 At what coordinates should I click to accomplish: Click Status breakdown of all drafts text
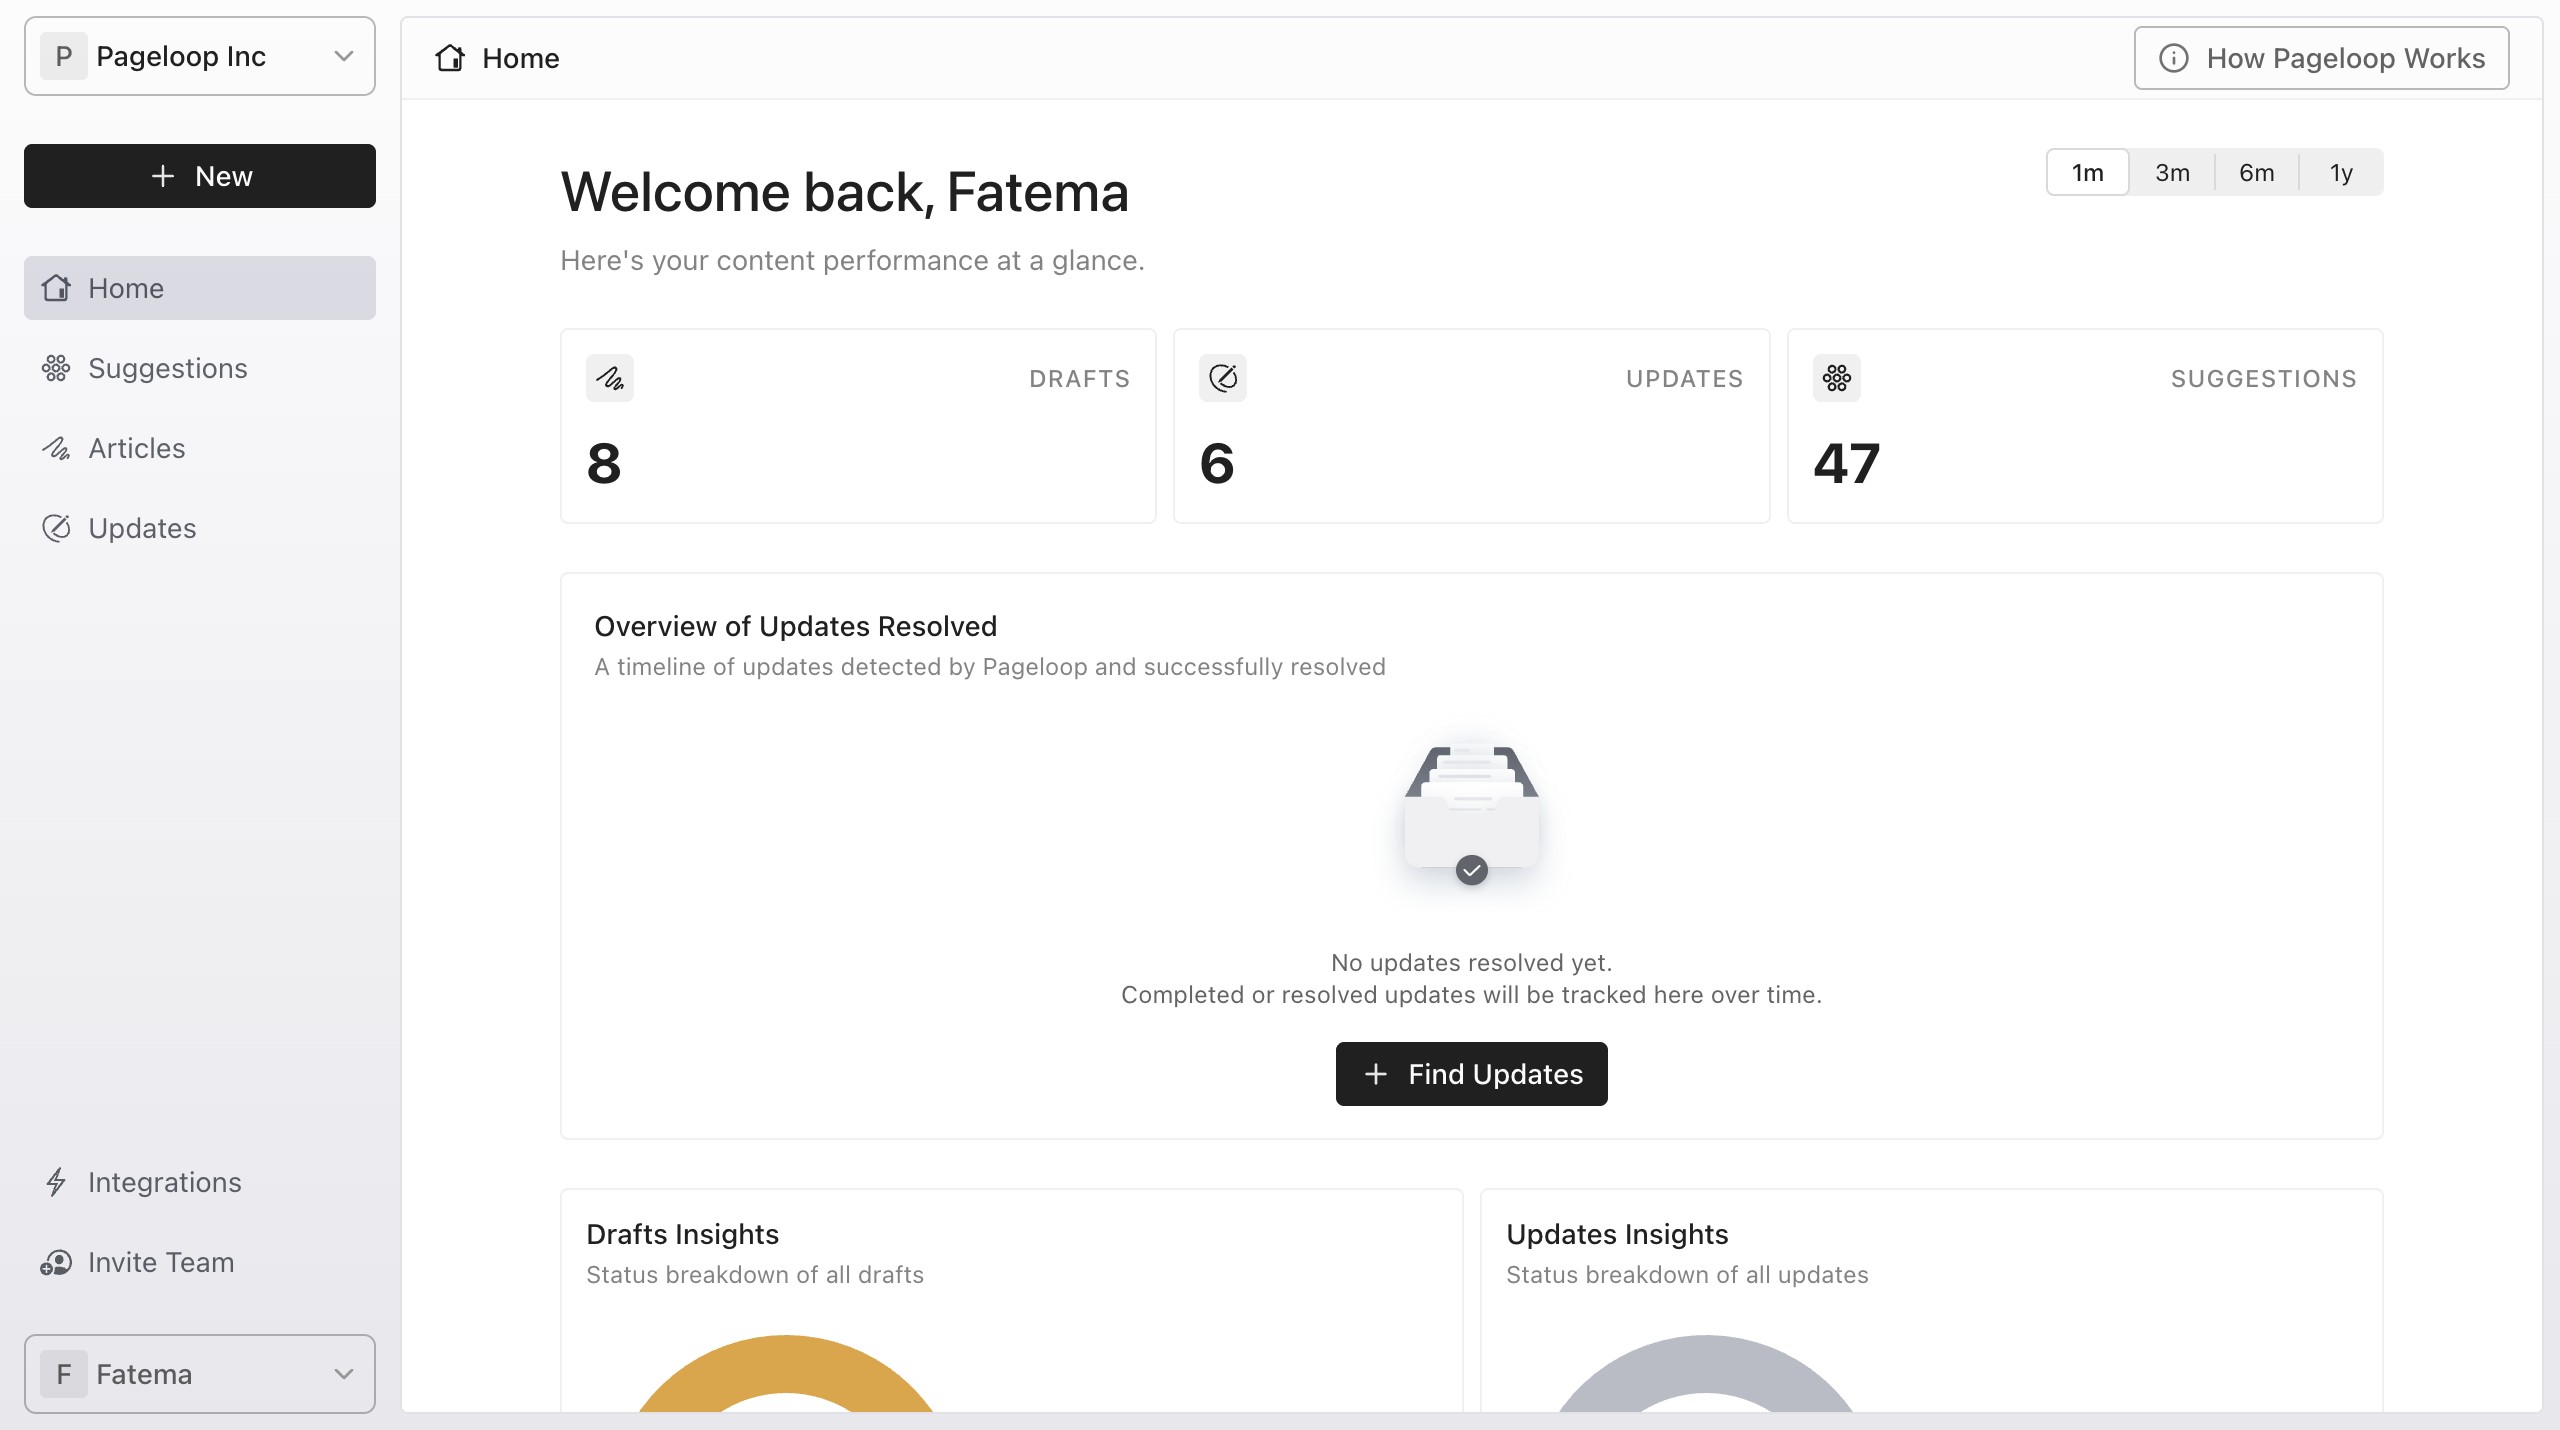point(755,1275)
